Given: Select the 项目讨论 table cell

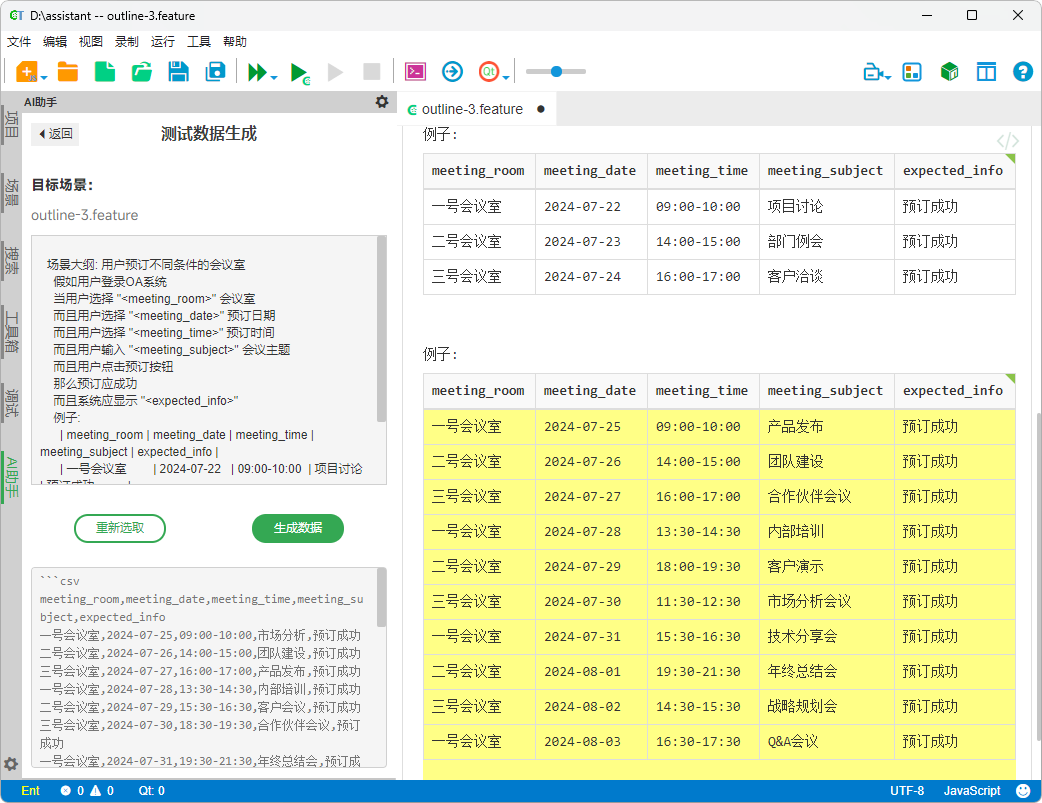Looking at the screenshot, I should (827, 207).
